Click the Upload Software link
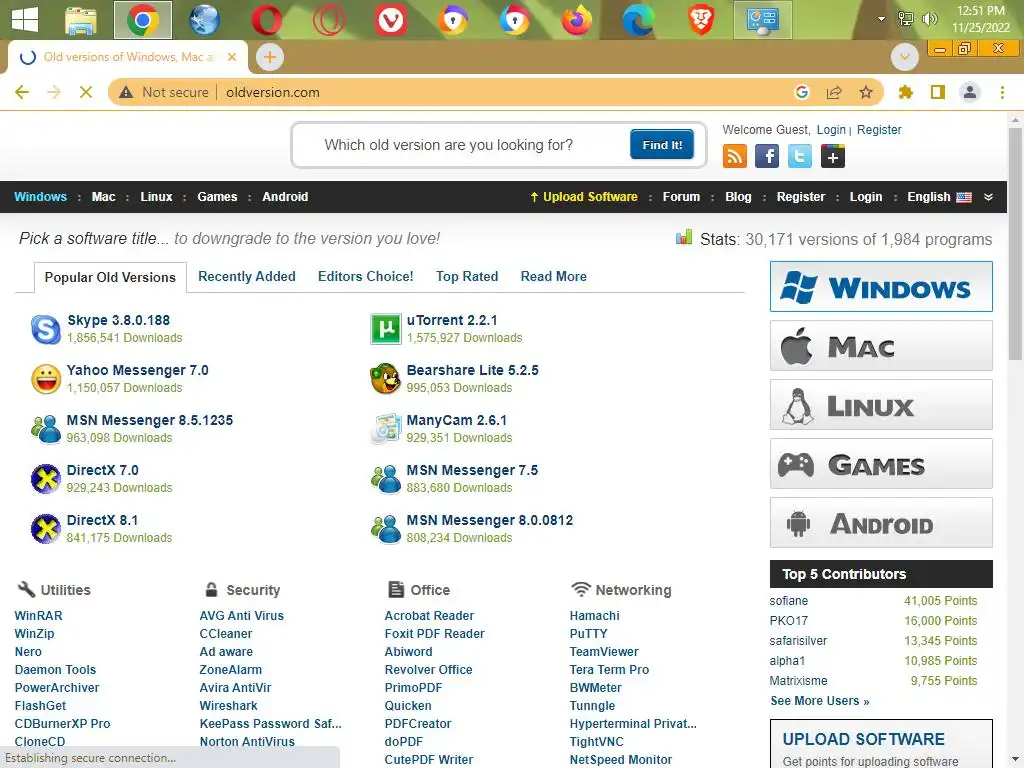This screenshot has width=1024, height=768. pyautogui.click(x=584, y=197)
